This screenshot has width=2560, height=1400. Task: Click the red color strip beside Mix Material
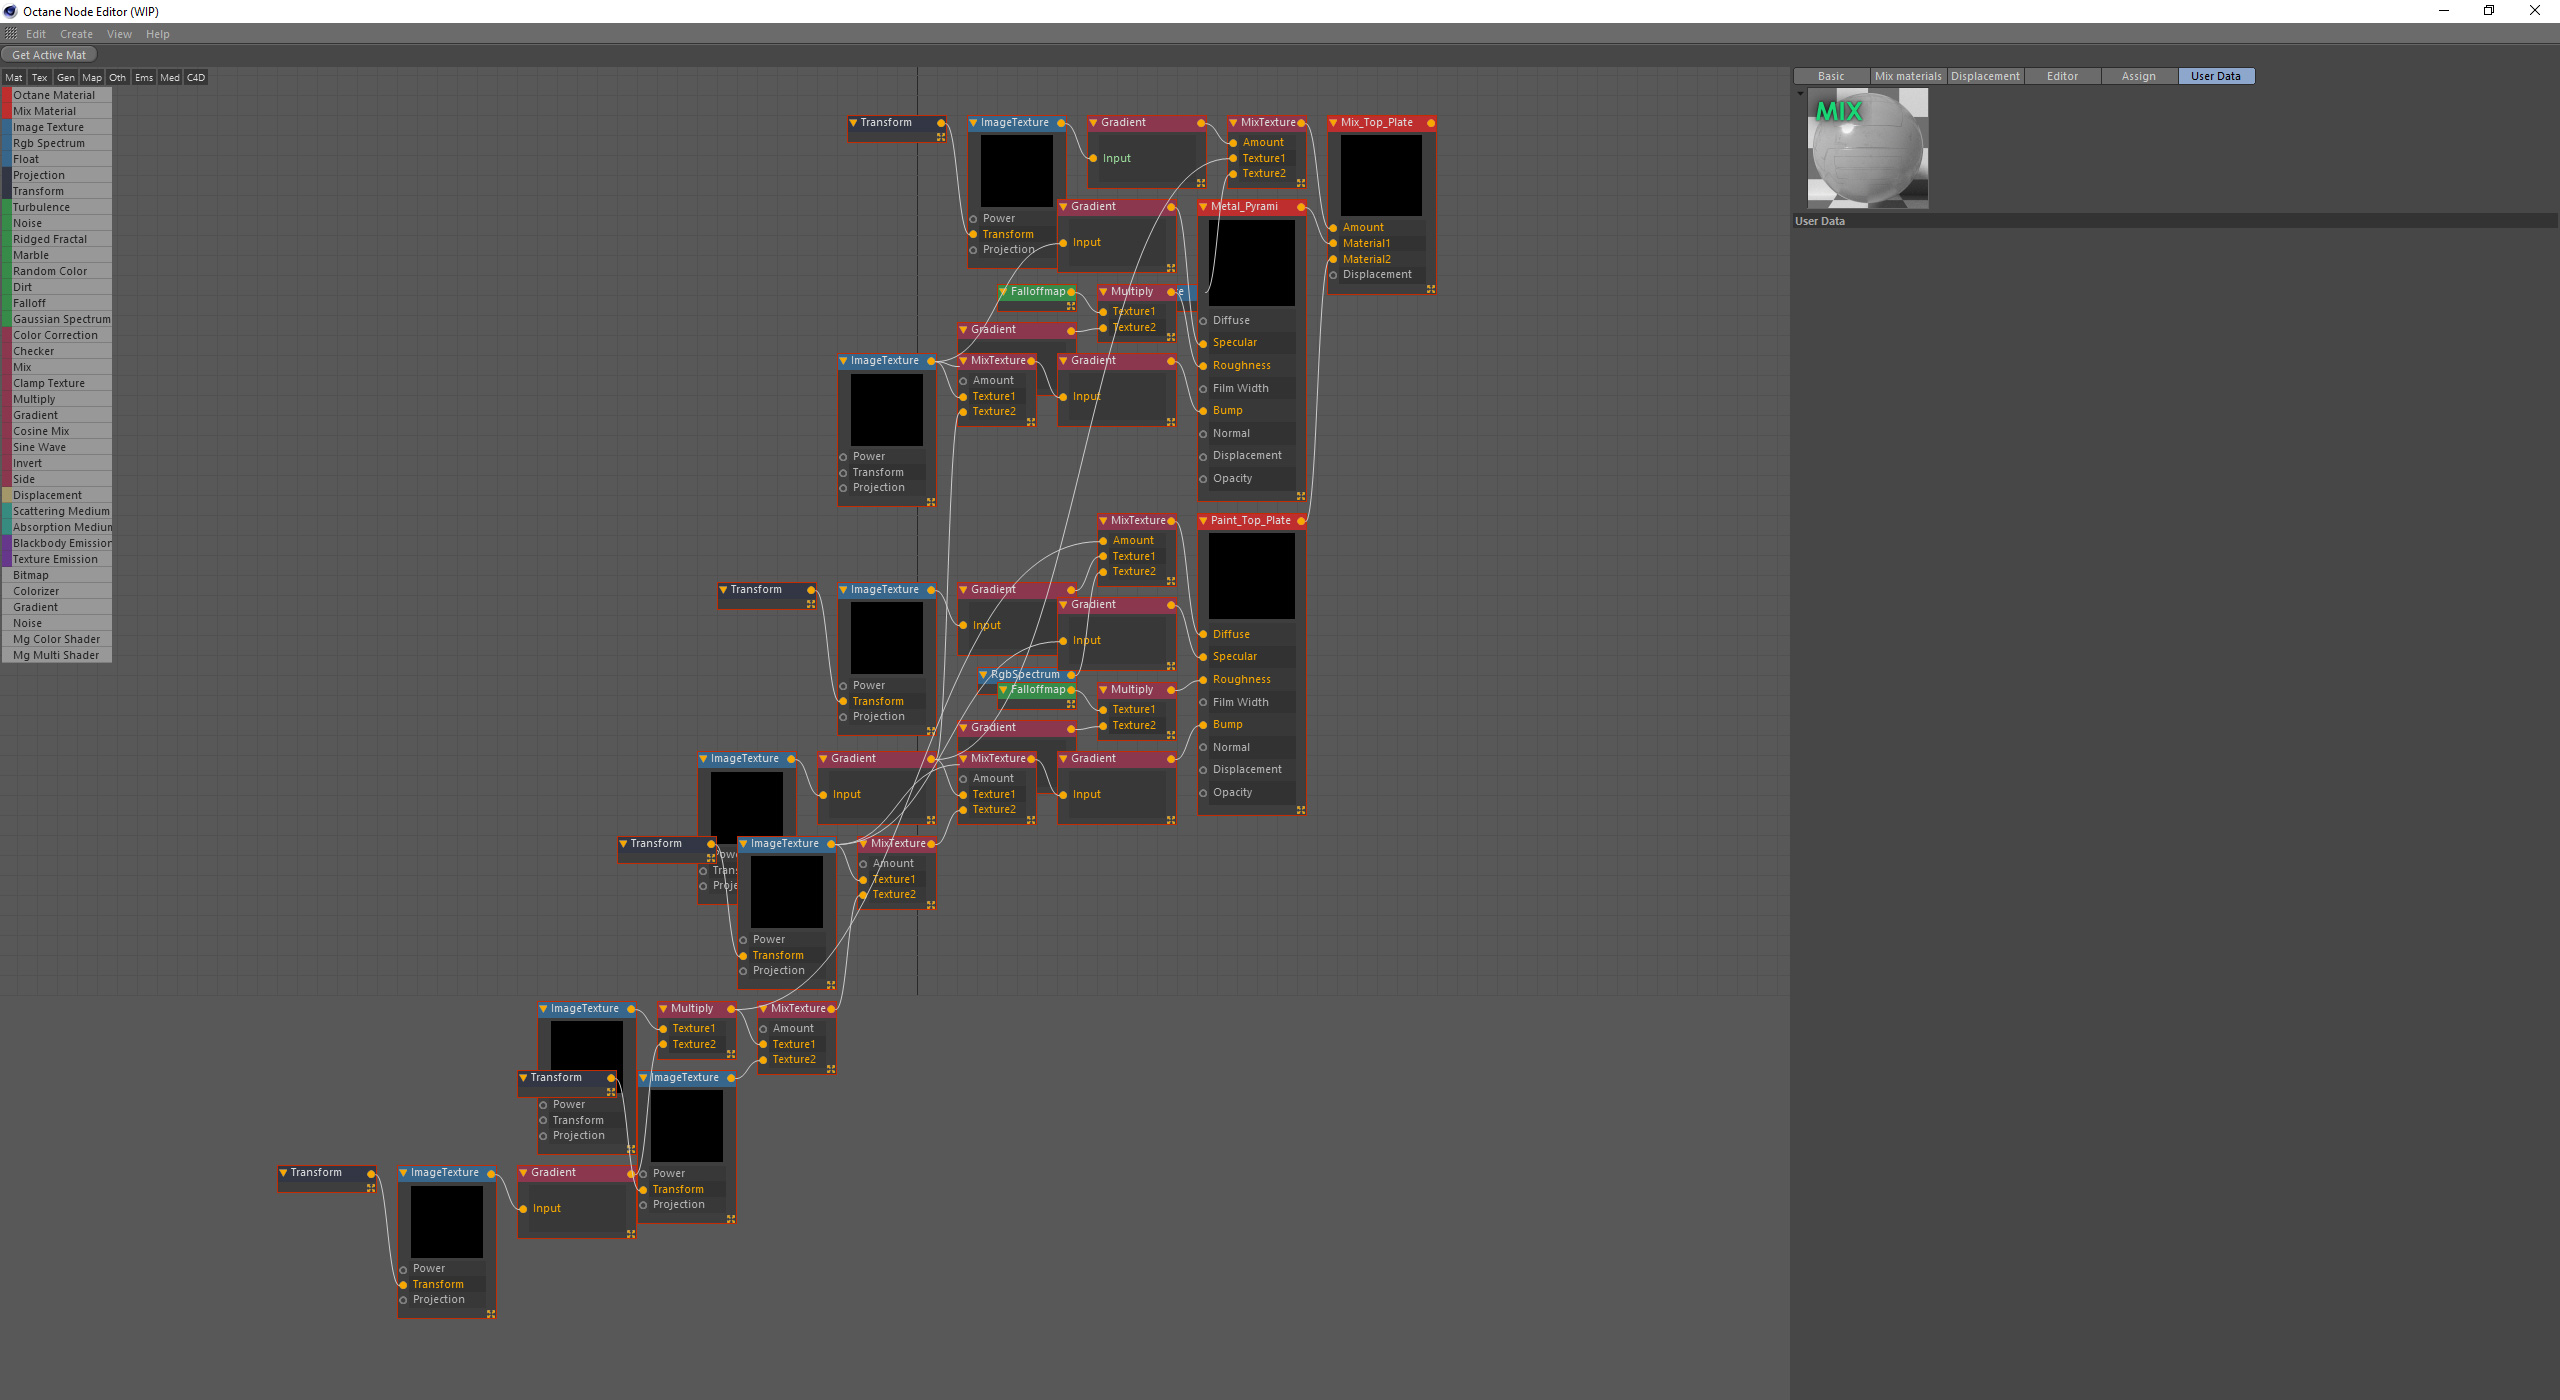click(6, 111)
